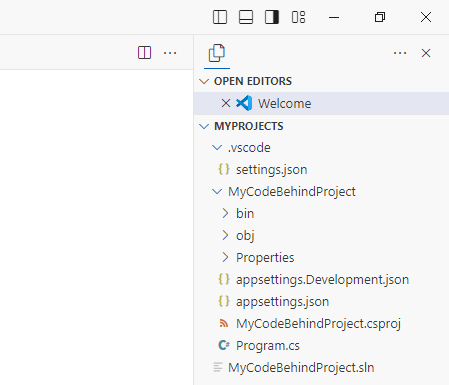This screenshot has width=449, height=385.
Task: Split the editor to the right
Action: pos(144,53)
